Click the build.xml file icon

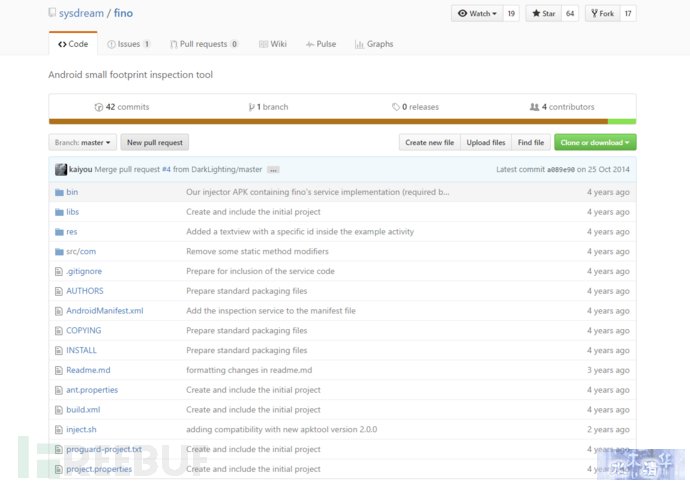tap(59, 410)
